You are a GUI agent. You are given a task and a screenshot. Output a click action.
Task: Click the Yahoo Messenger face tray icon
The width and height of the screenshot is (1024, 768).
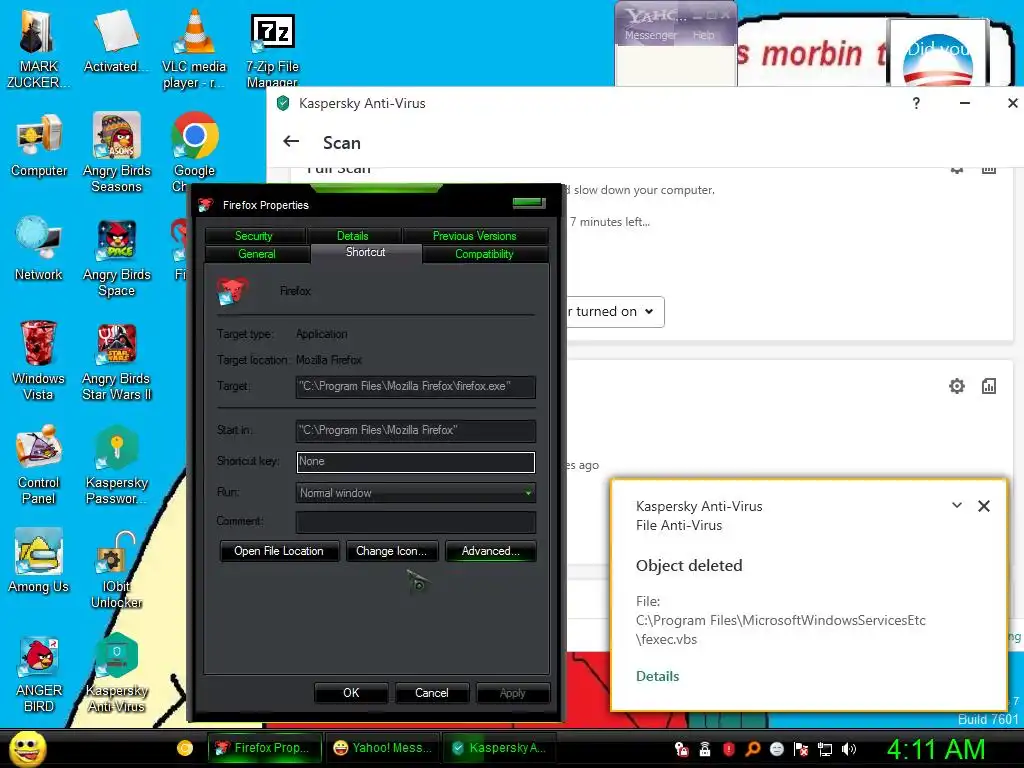(x=776, y=749)
